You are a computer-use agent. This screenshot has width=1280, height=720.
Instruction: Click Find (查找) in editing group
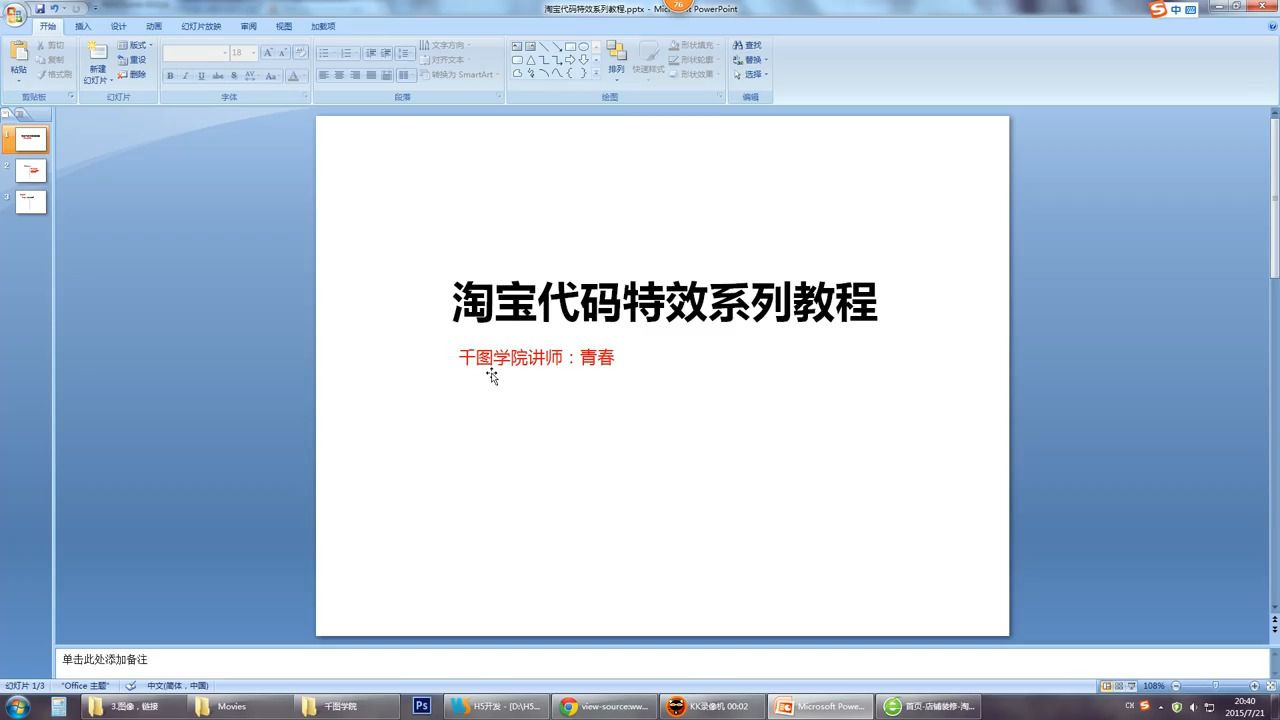[x=748, y=45]
